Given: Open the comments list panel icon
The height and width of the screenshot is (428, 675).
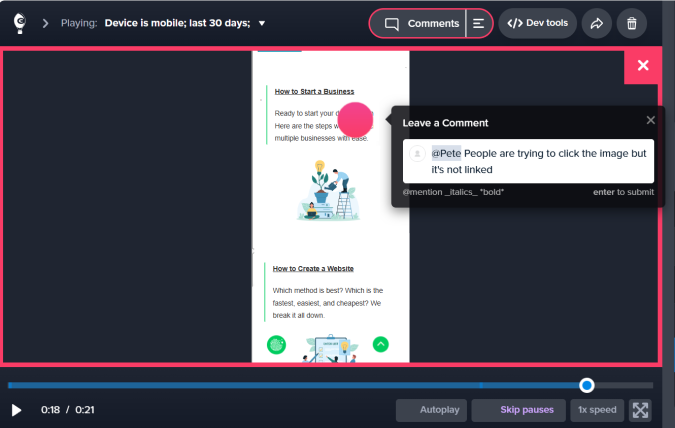Looking at the screenshot, I should pos(479,23).
